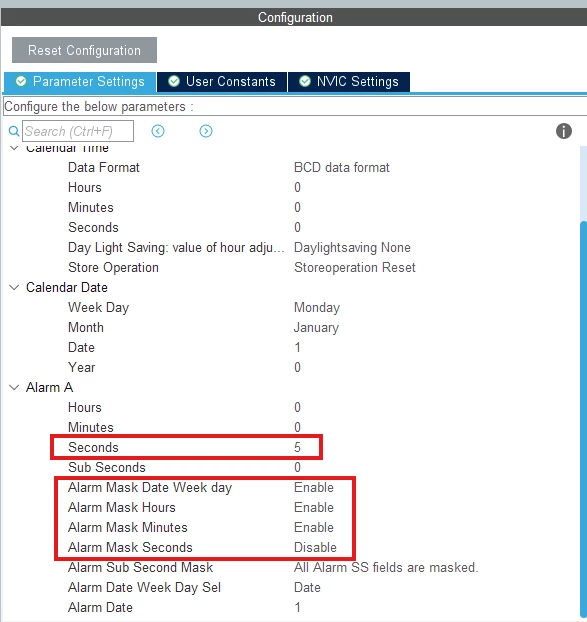Edit the Alarm A Seconds value 5

(297, 447)
